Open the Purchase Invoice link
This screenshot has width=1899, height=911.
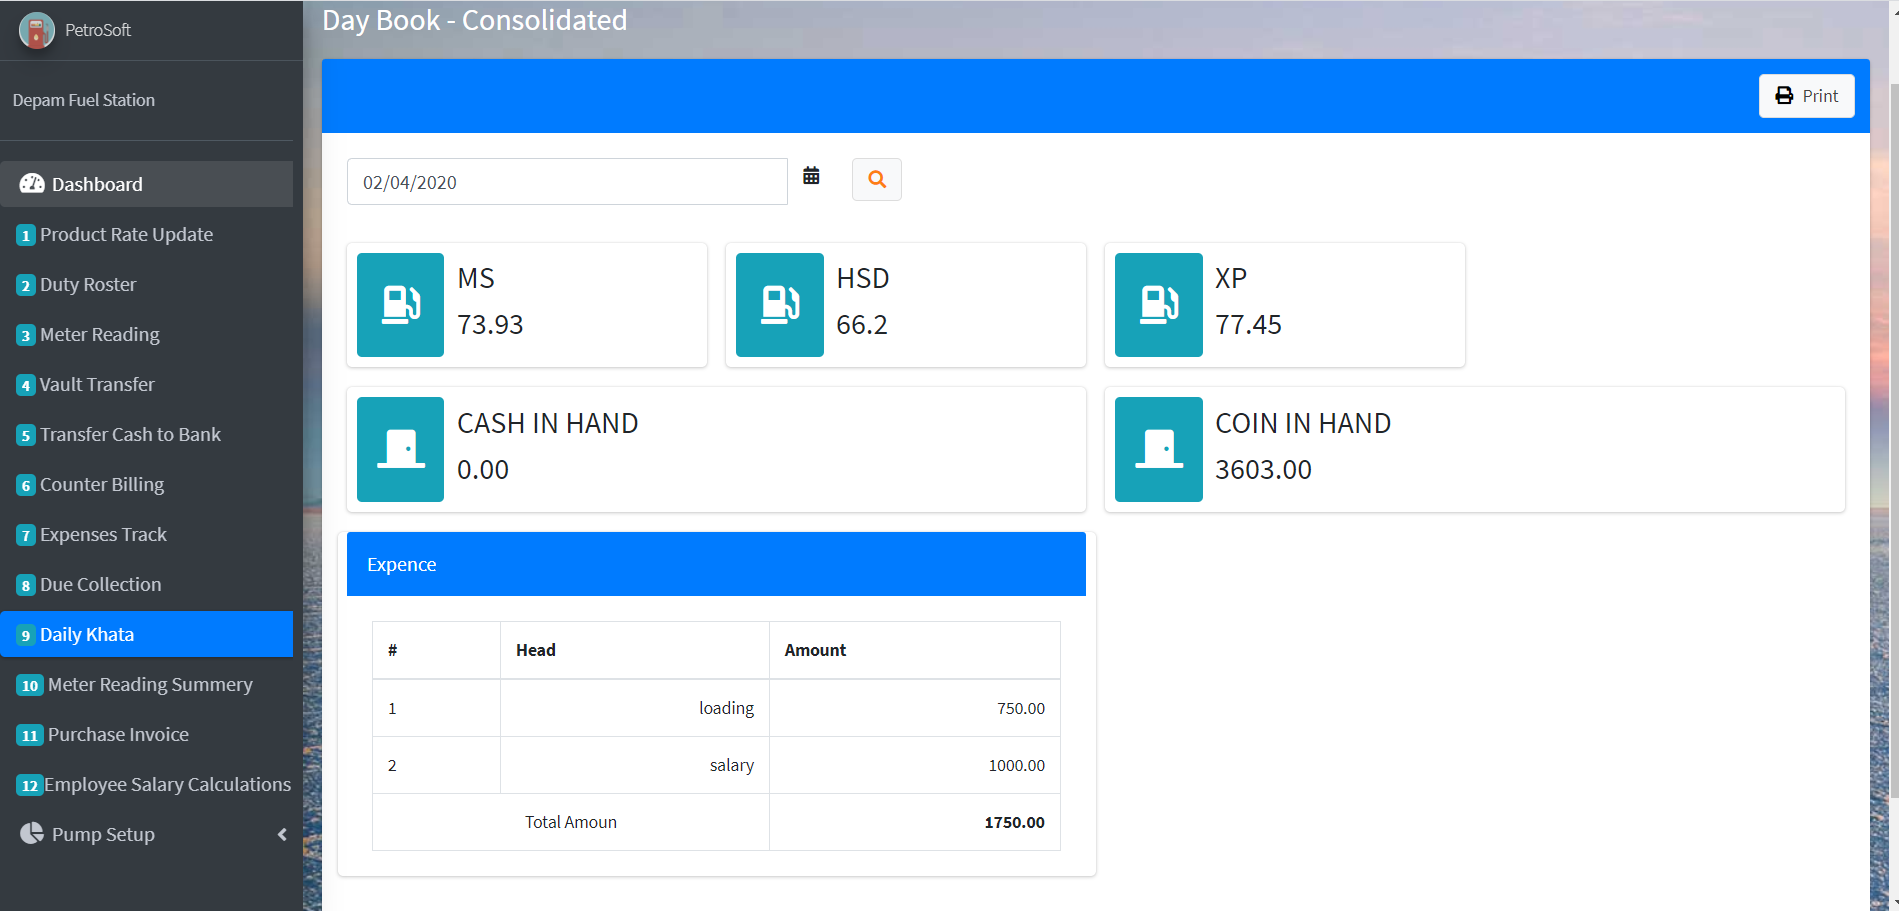[x=118, y=734]
